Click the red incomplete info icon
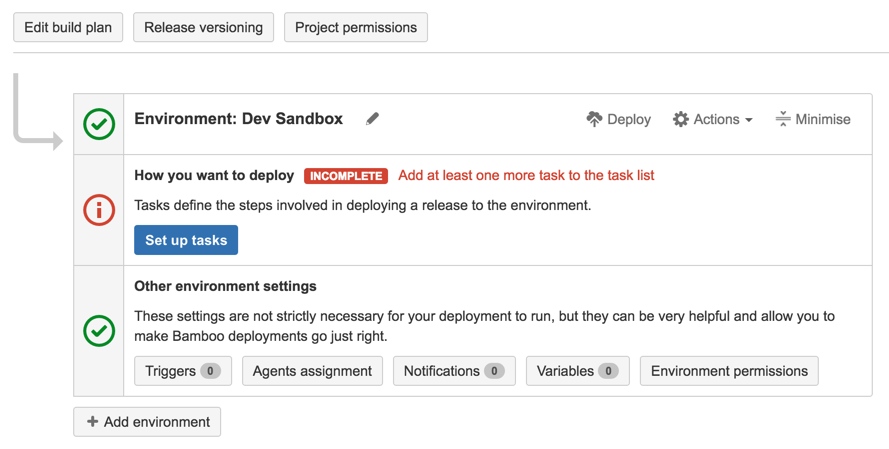 pyautogui.click(x=99, y=210)
